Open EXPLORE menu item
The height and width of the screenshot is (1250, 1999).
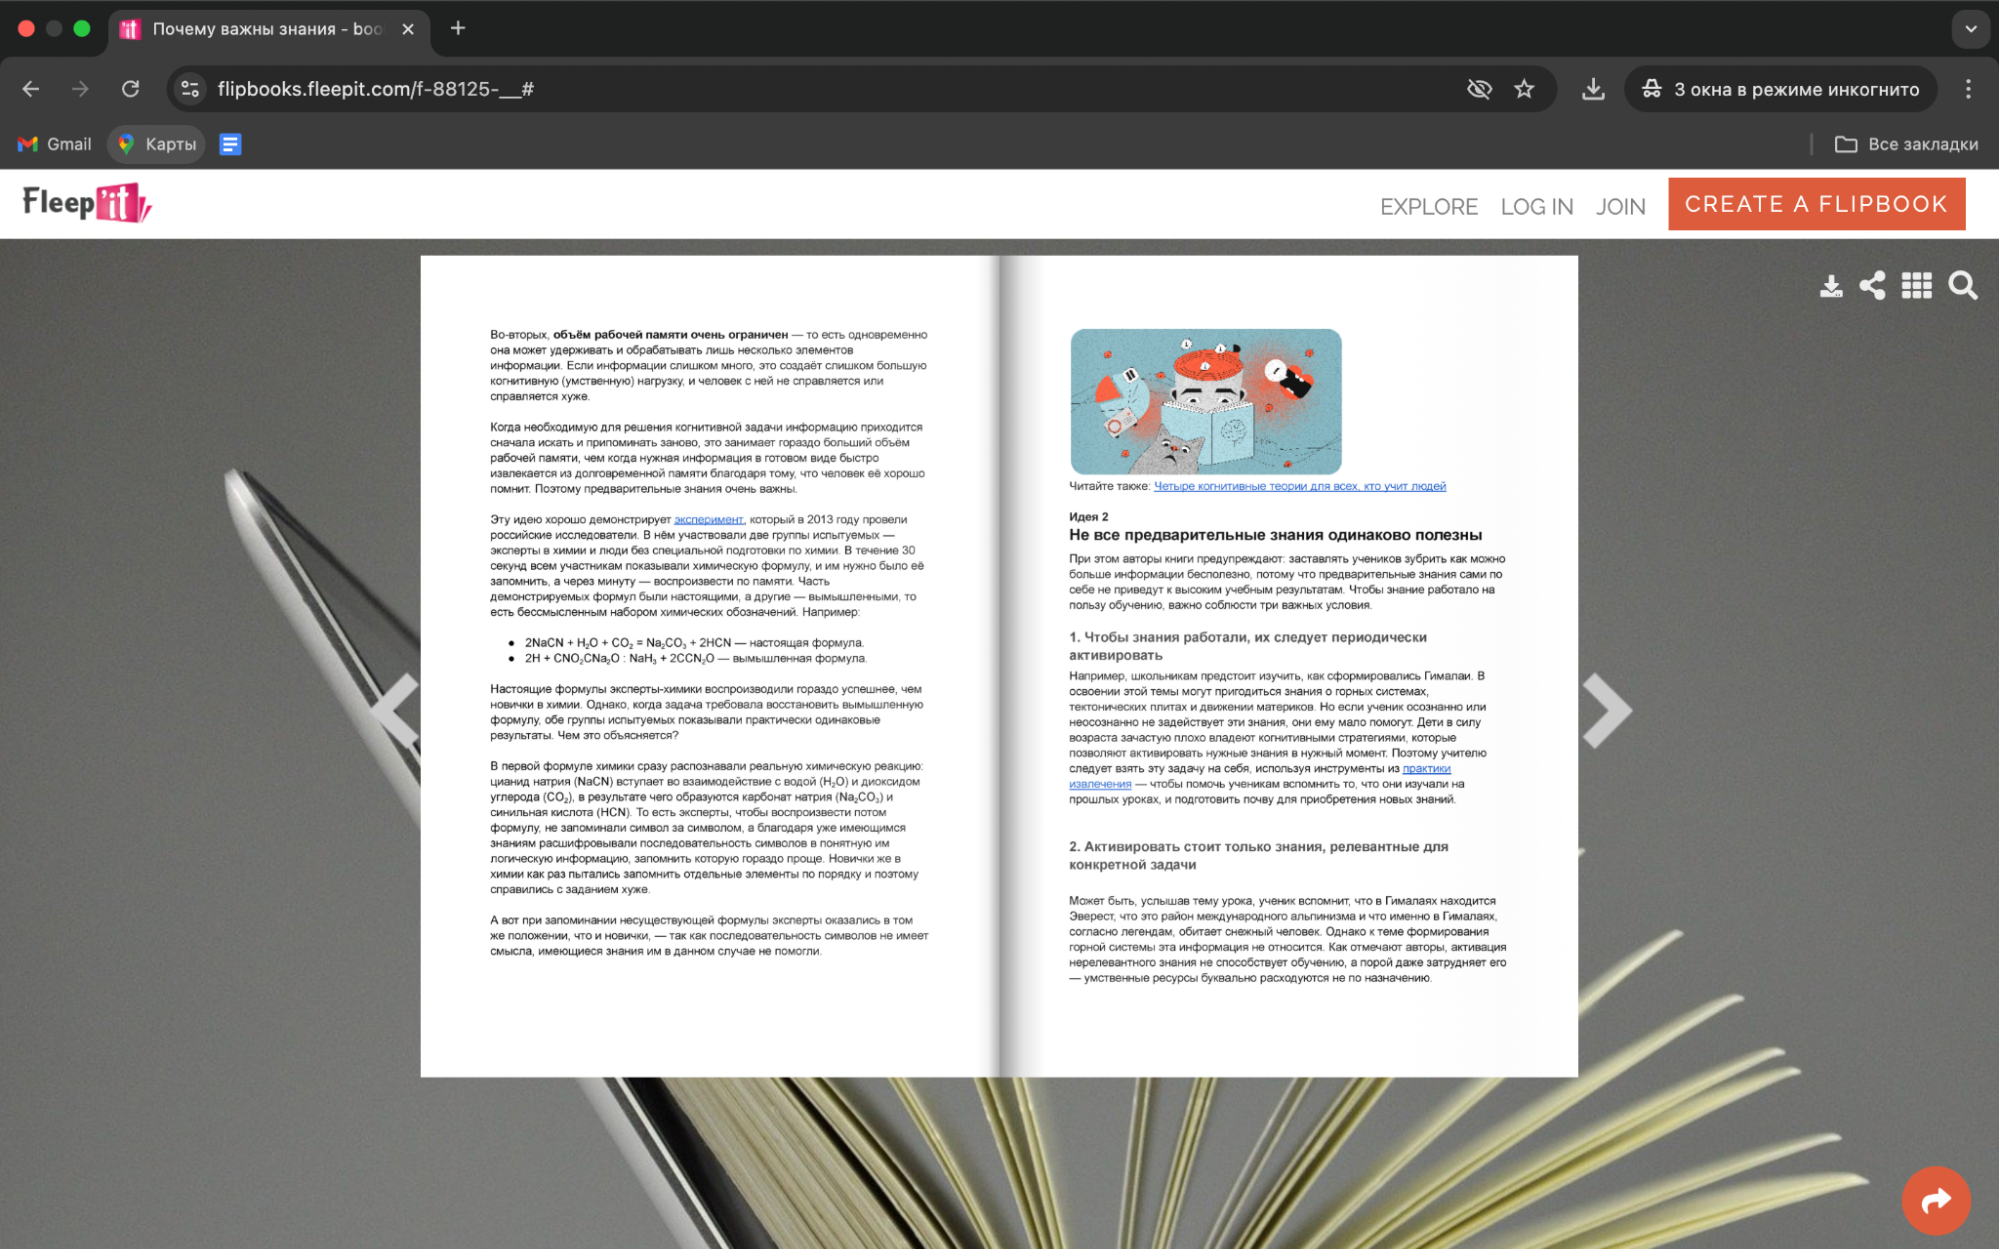click(x=1428, y=206)
